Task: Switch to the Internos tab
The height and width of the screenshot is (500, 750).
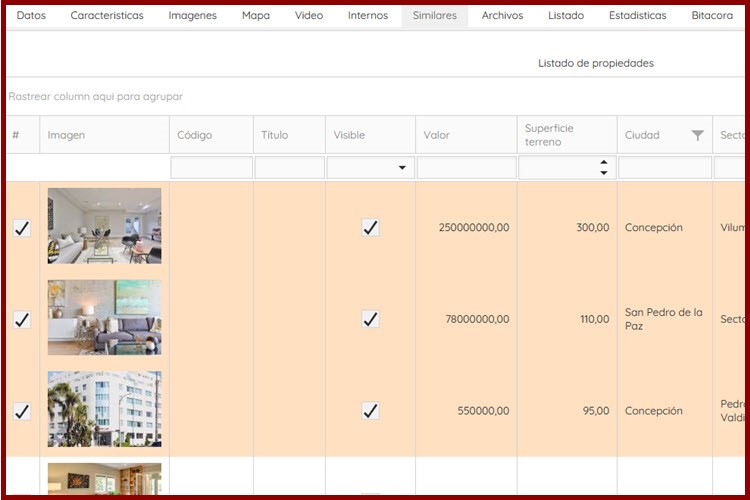Action: pyautogui.click(x=368, y=15)
